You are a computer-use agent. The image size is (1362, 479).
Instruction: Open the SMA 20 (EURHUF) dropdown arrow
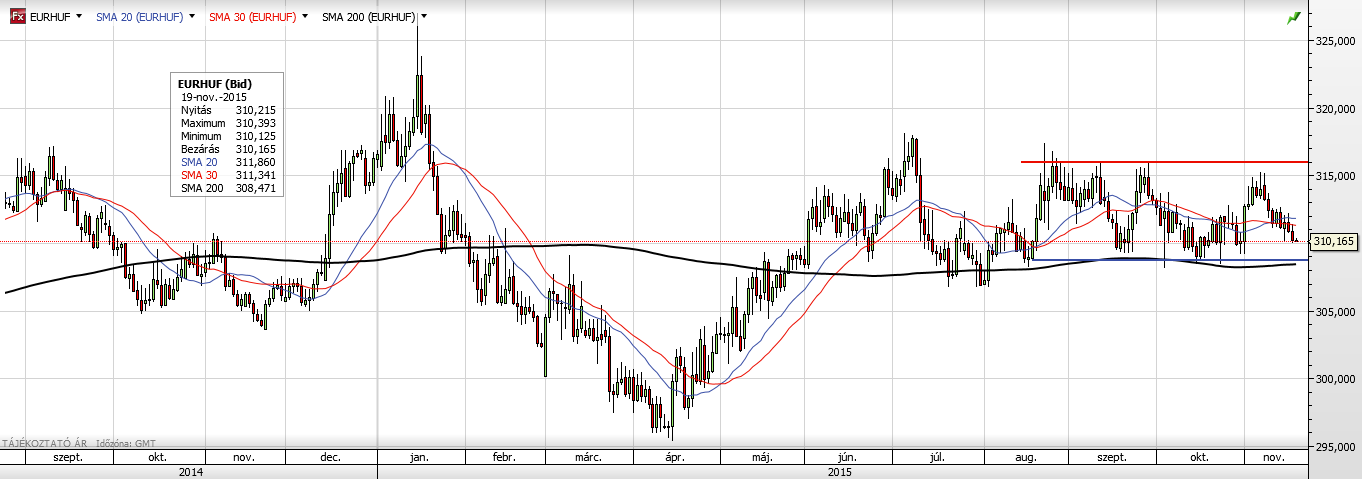[x=191, y=16]
